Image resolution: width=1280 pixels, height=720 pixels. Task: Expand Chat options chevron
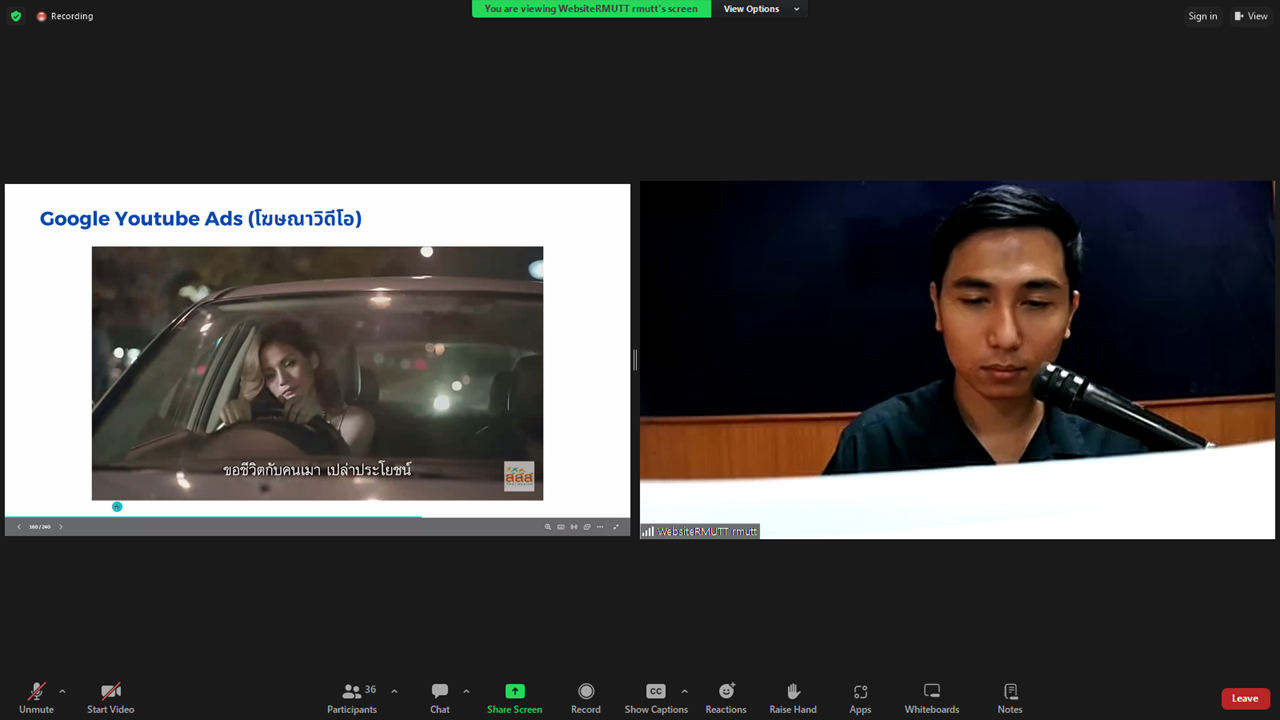pos(466,691)
